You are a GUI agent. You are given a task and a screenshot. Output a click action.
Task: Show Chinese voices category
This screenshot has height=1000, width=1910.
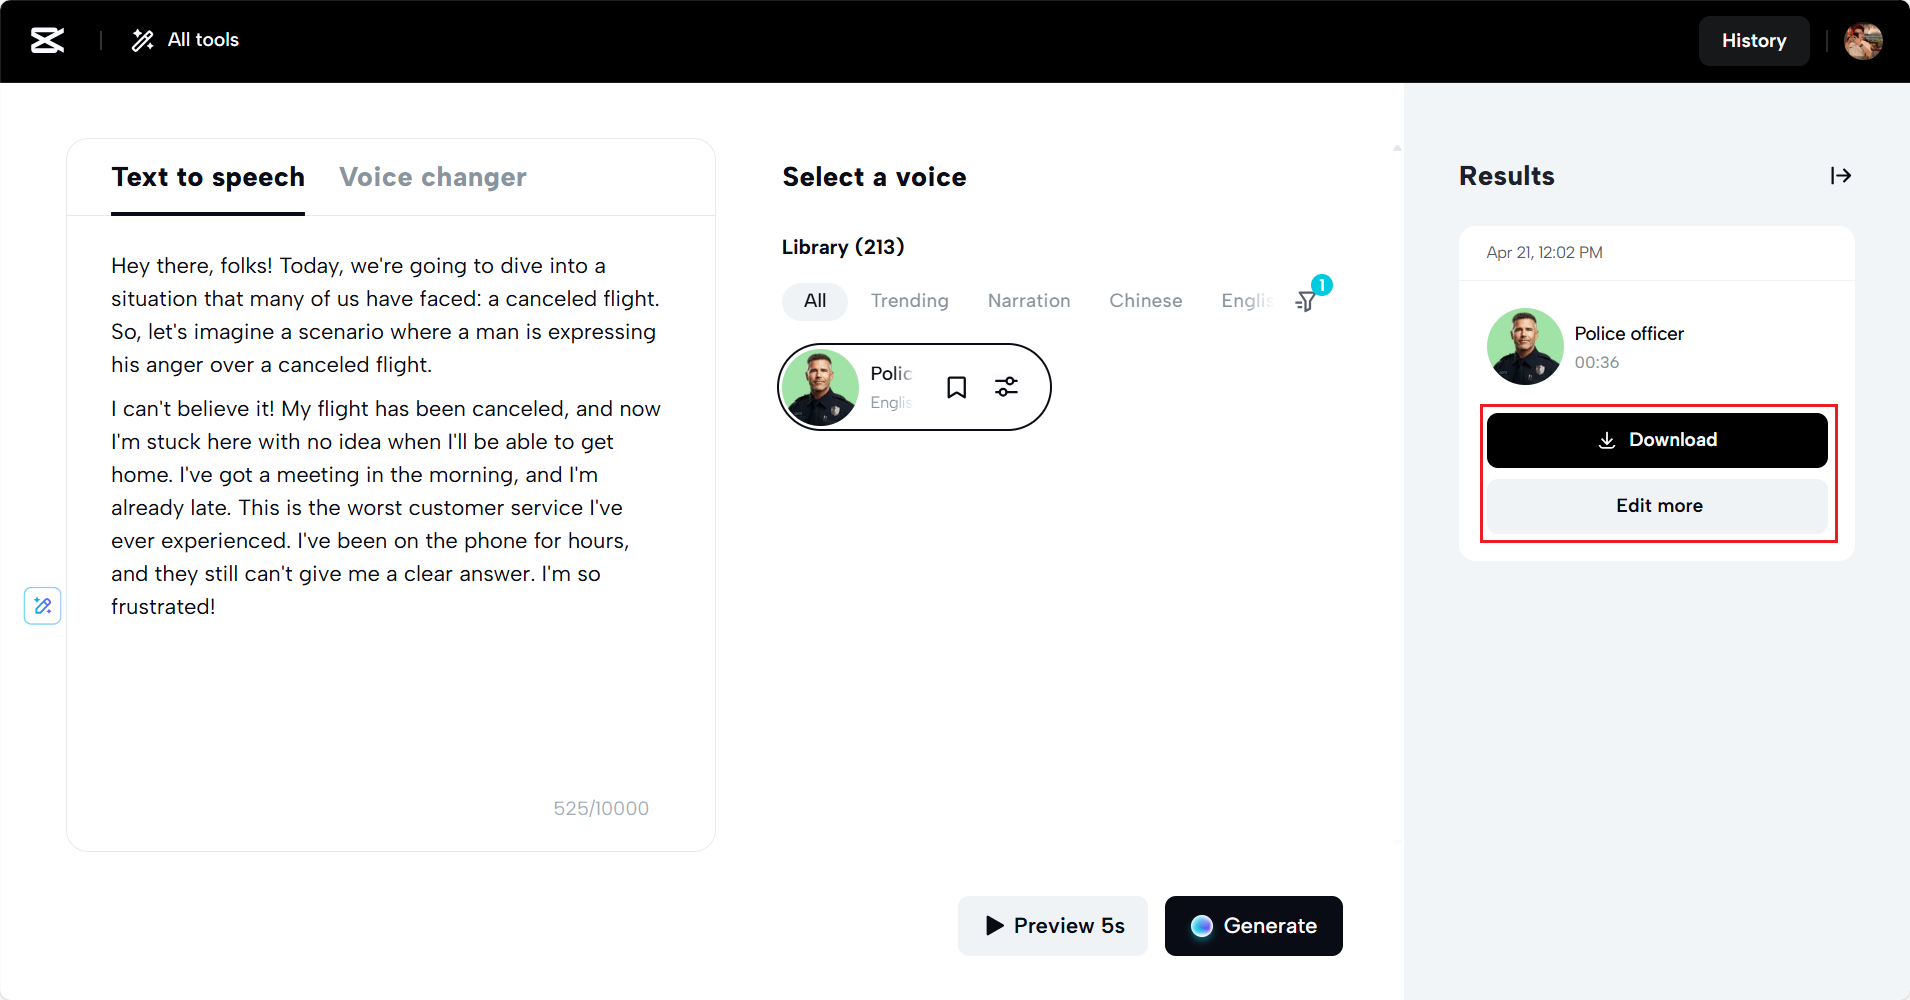pyautogui.click(x=1145, y=301)
